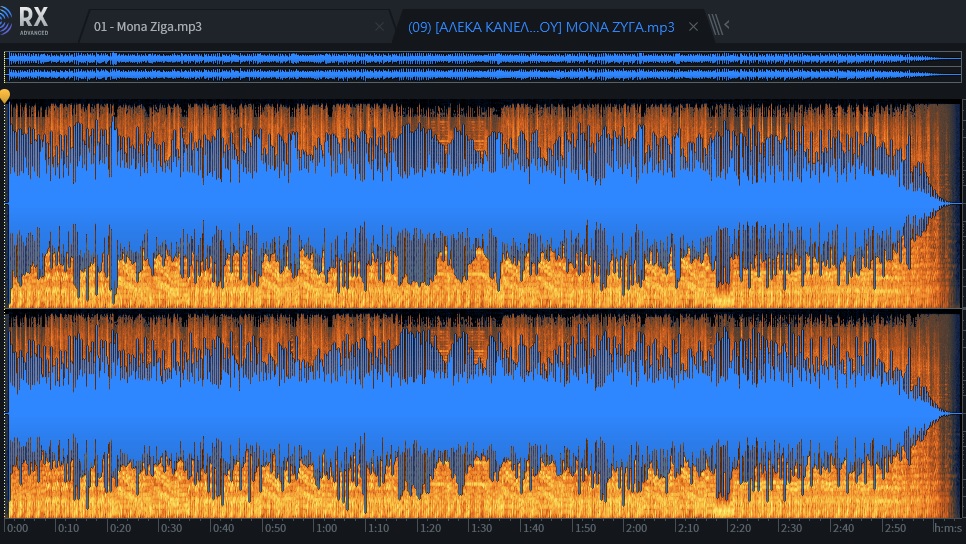Close the ΜΟΝΑ ΖΥΓΑ.mp3 tab

[x=693, y=26]
